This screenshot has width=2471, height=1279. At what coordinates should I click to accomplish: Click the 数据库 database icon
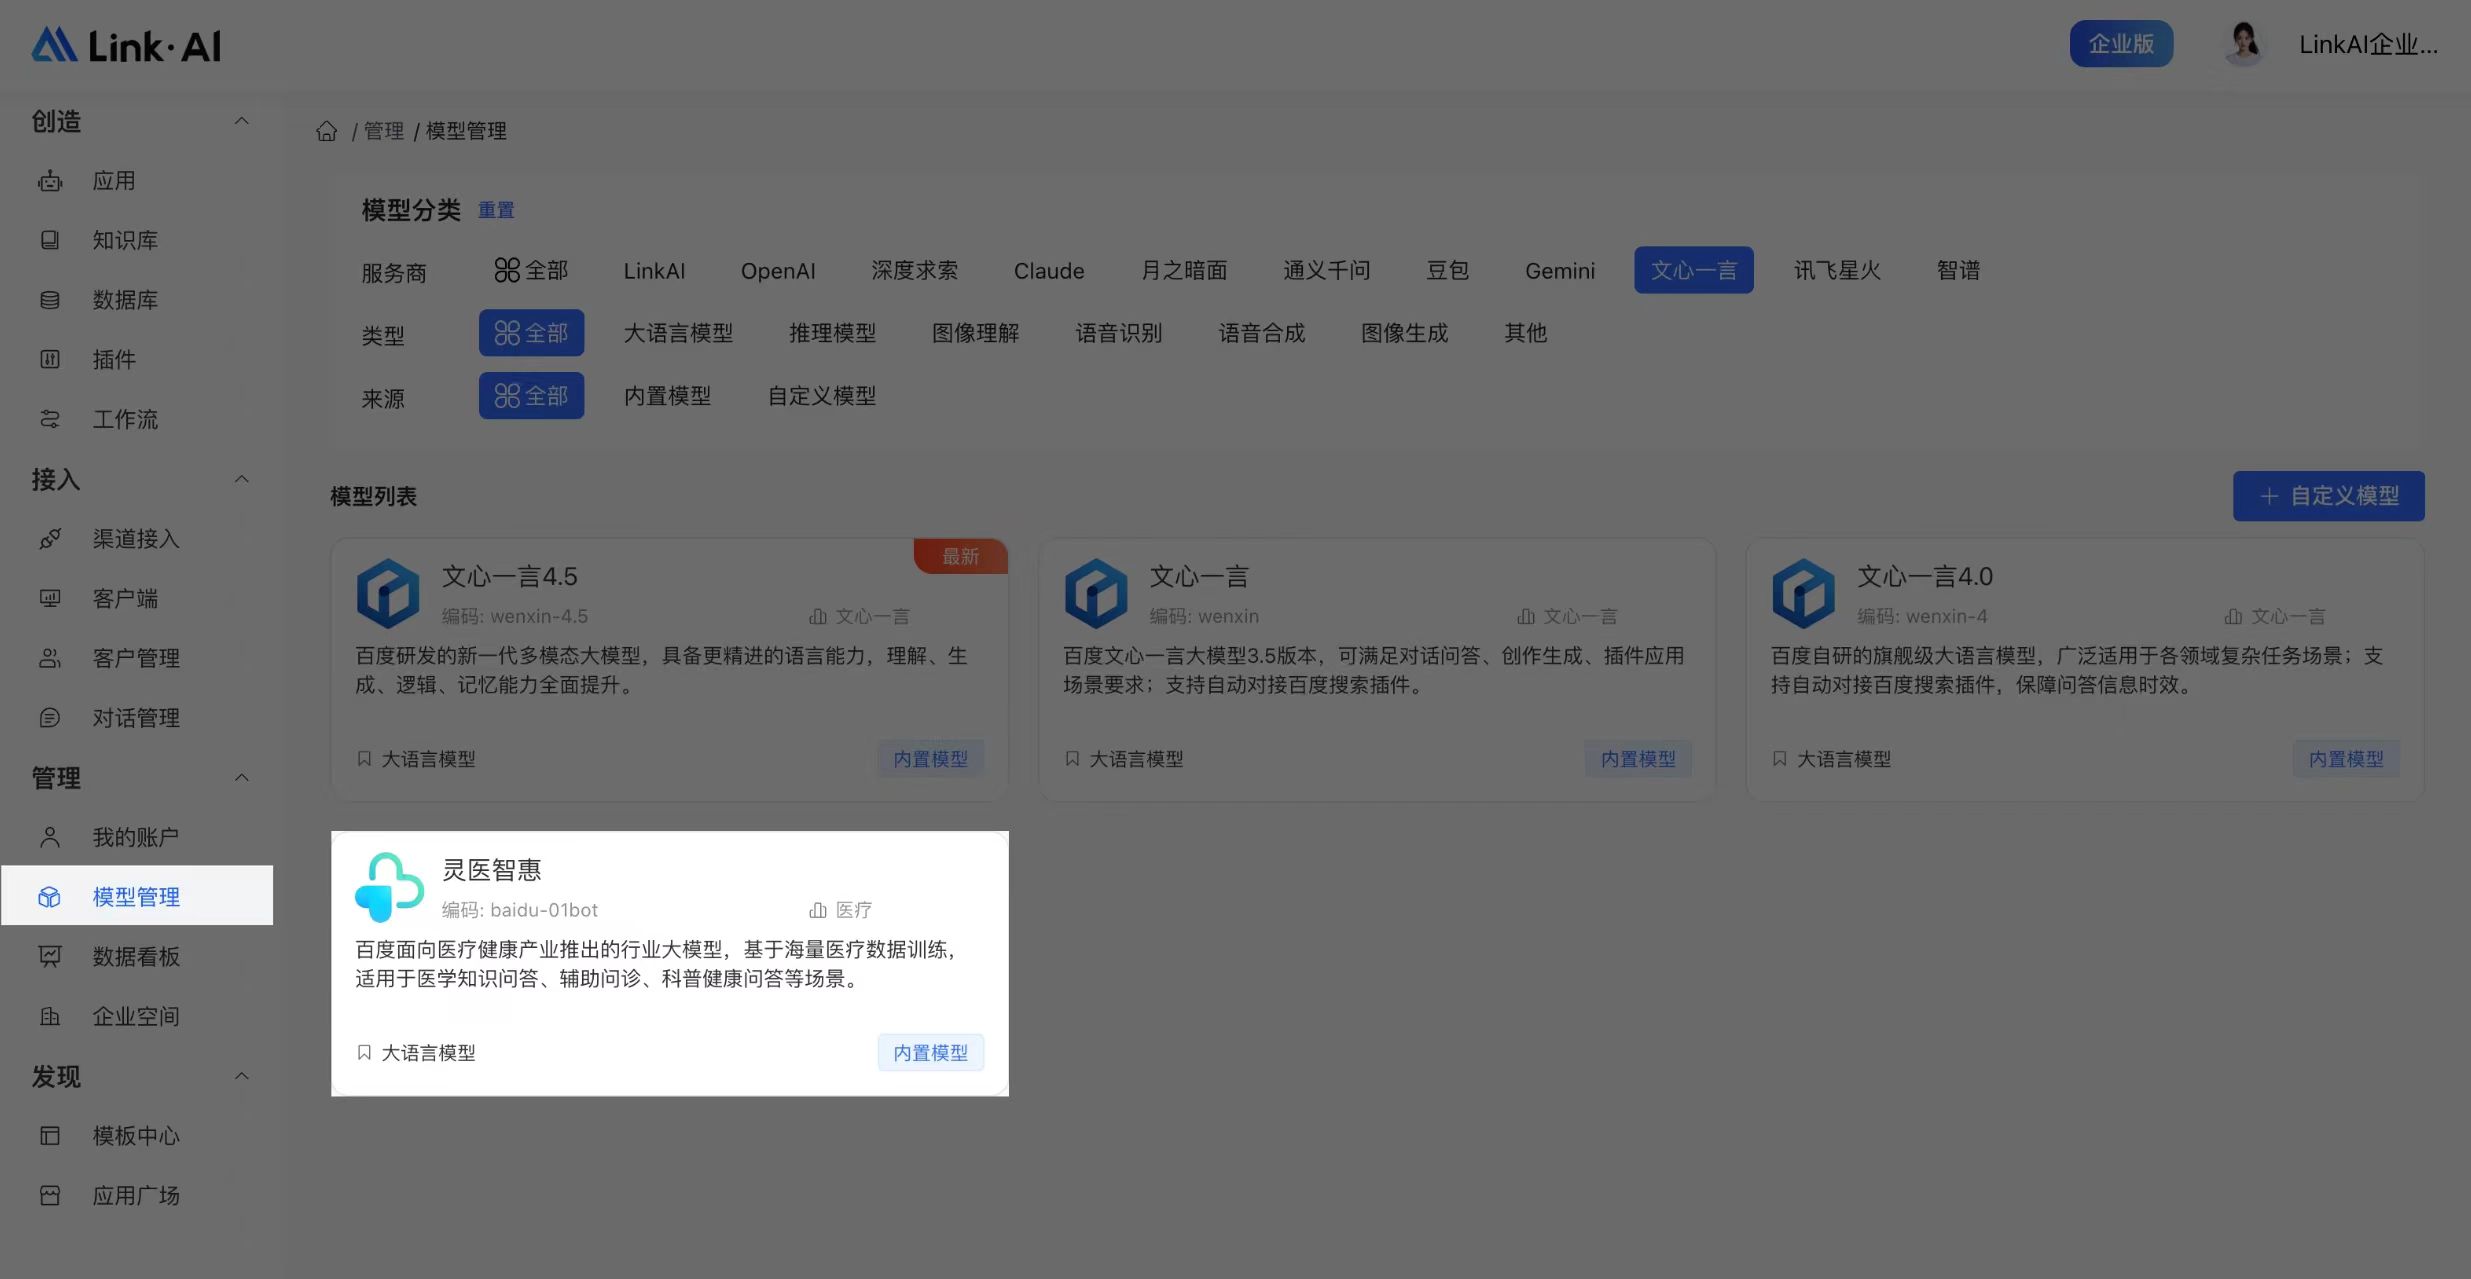[x=50, y=300]
